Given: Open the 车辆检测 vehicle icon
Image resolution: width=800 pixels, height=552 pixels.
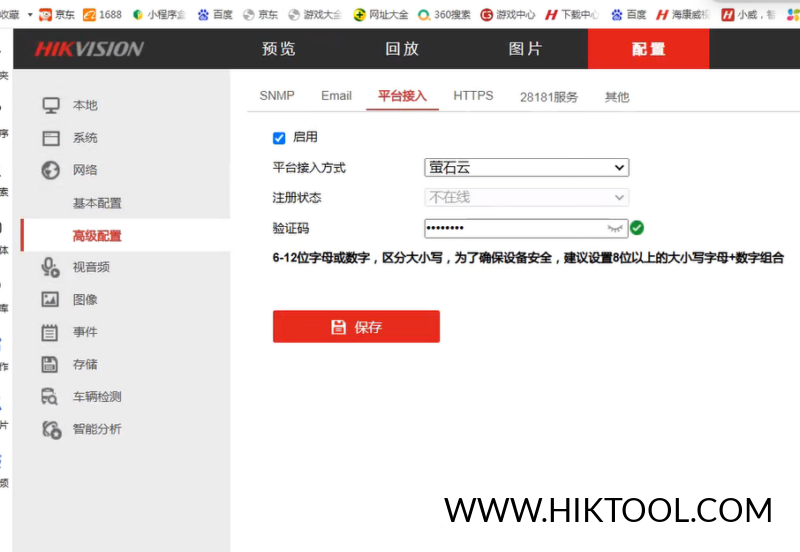Looking at the screenshot, I should pos(49,396).
